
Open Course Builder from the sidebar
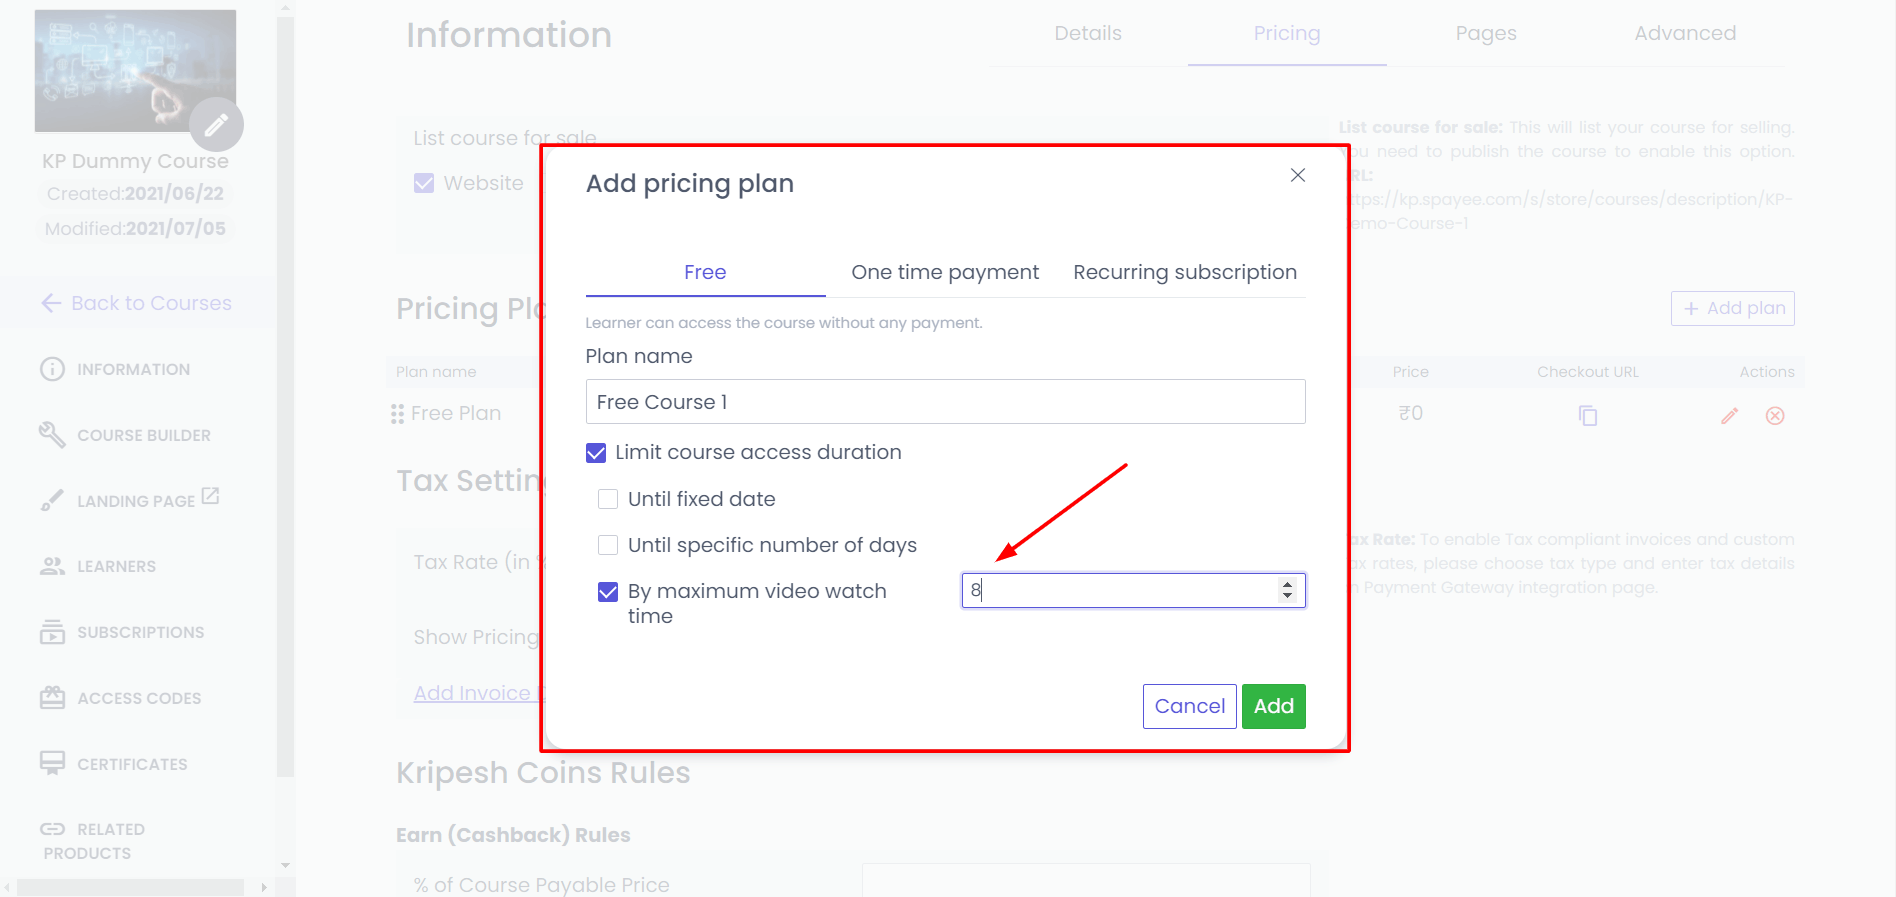coord(143,435)
